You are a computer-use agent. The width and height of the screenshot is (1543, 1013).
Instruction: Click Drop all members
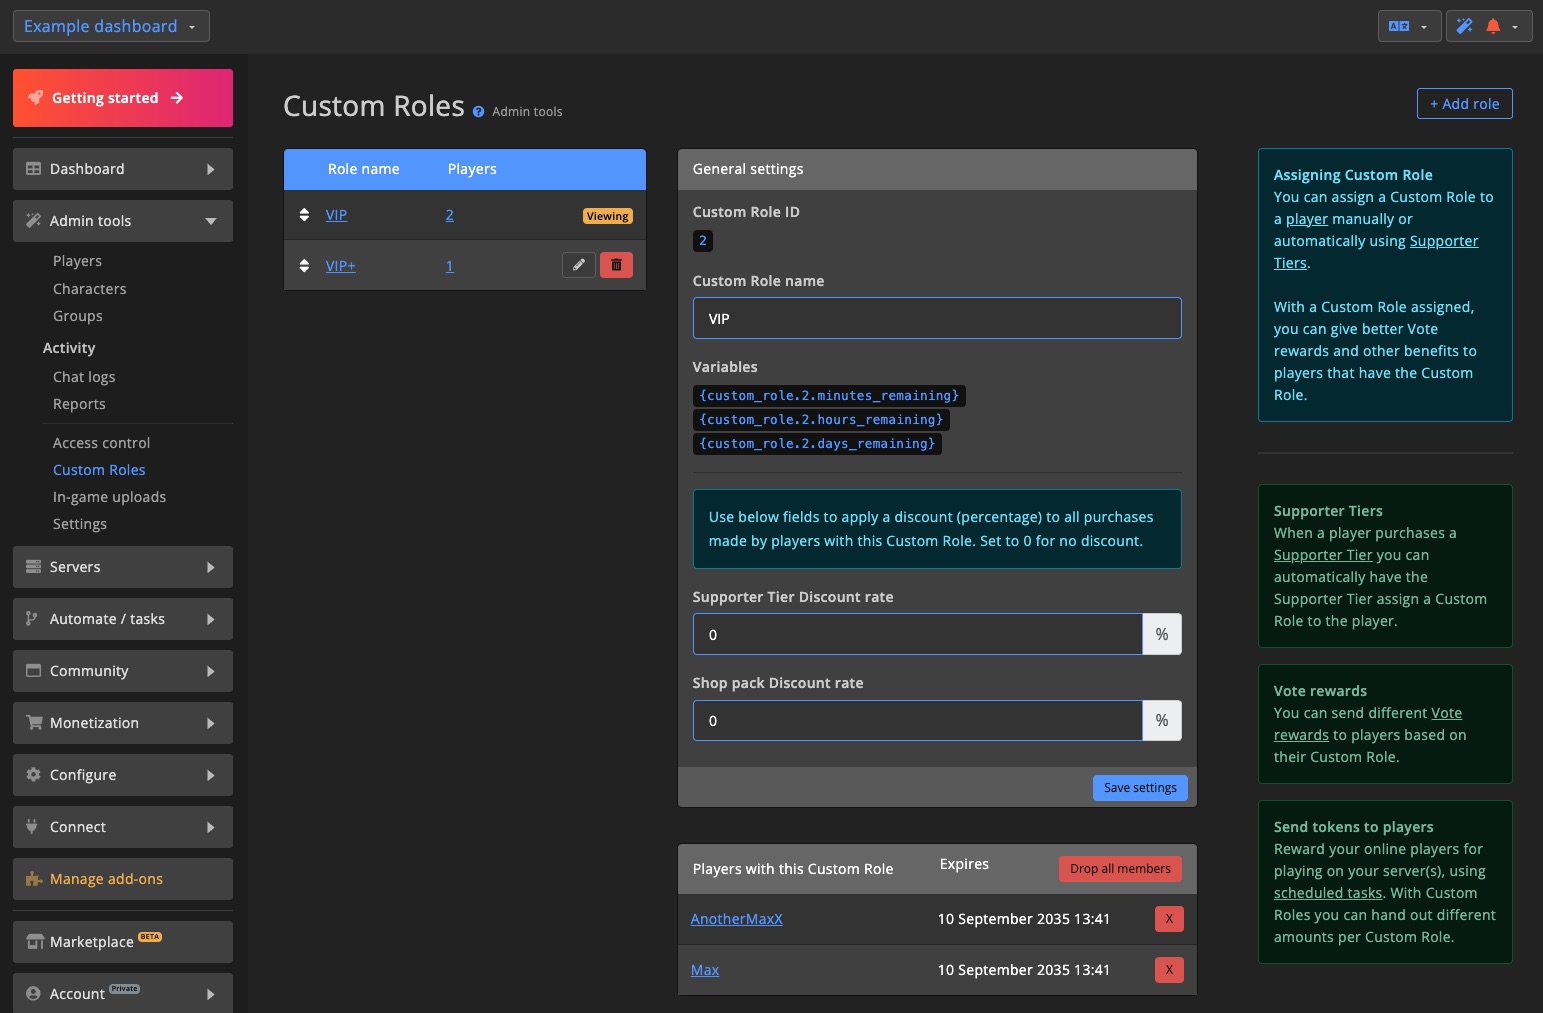click(1120, 868)
